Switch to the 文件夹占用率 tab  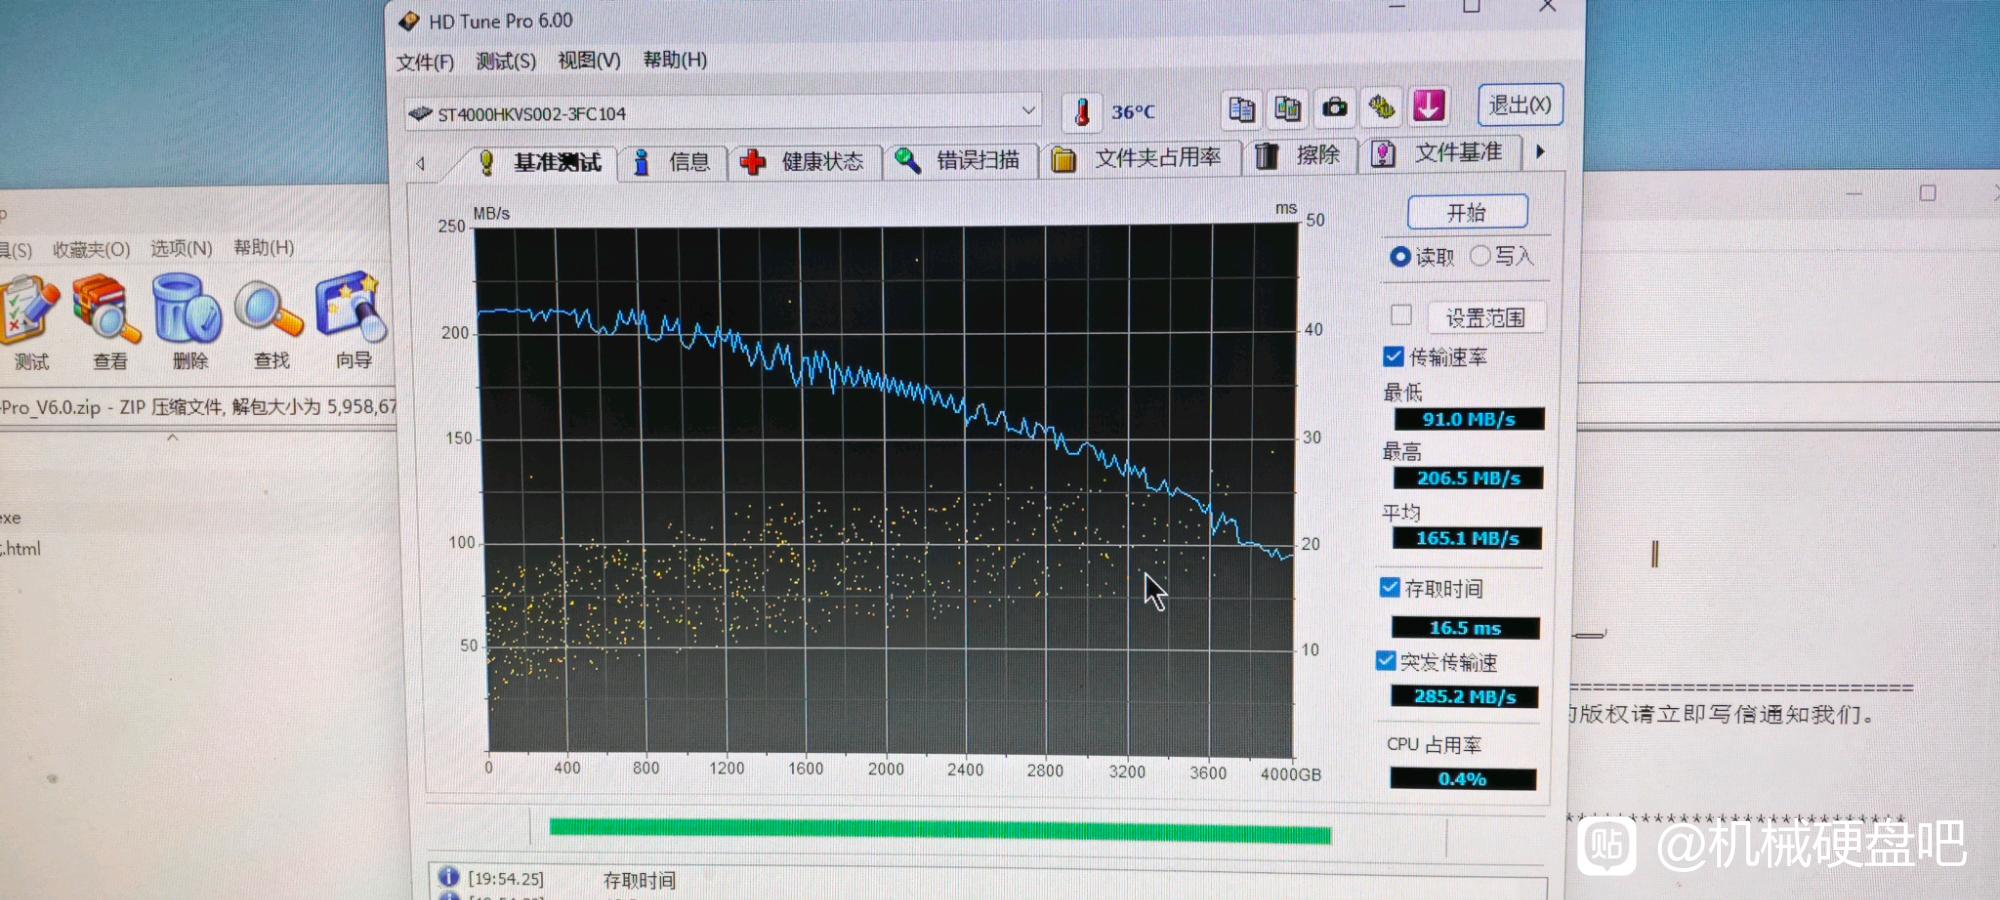(x=1141, y=158)
